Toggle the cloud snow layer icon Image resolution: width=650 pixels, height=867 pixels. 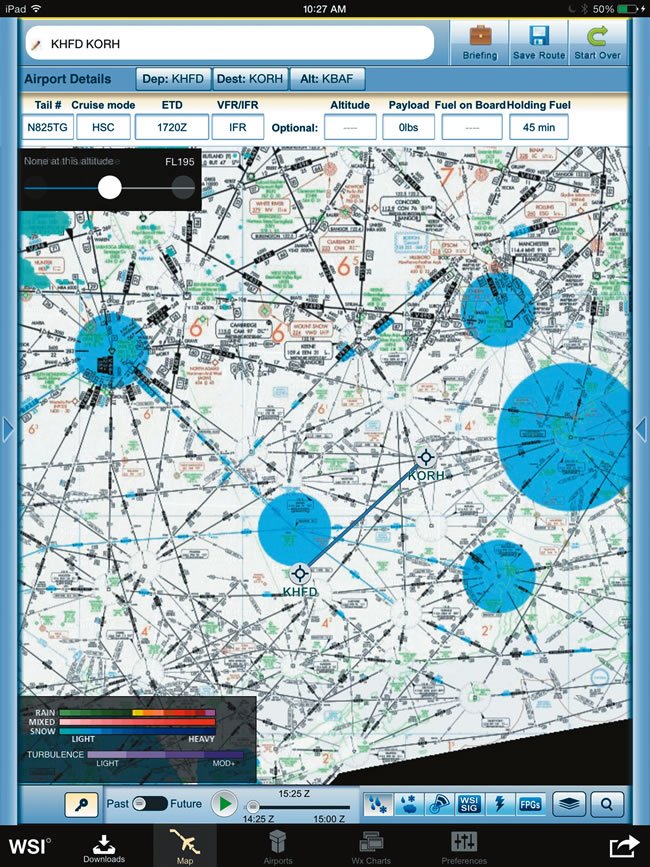(409, 804)
